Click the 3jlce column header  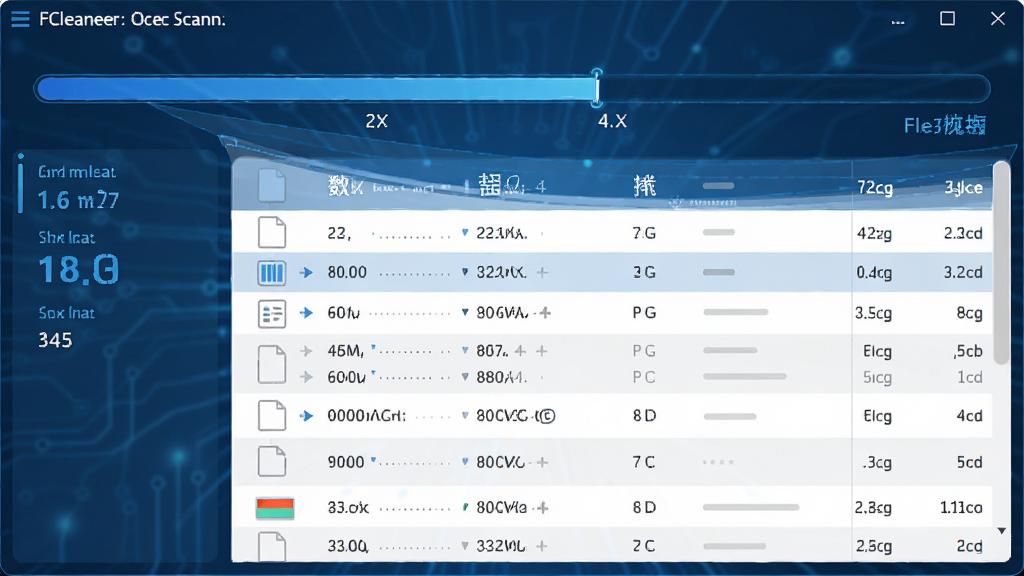point(963,187)
